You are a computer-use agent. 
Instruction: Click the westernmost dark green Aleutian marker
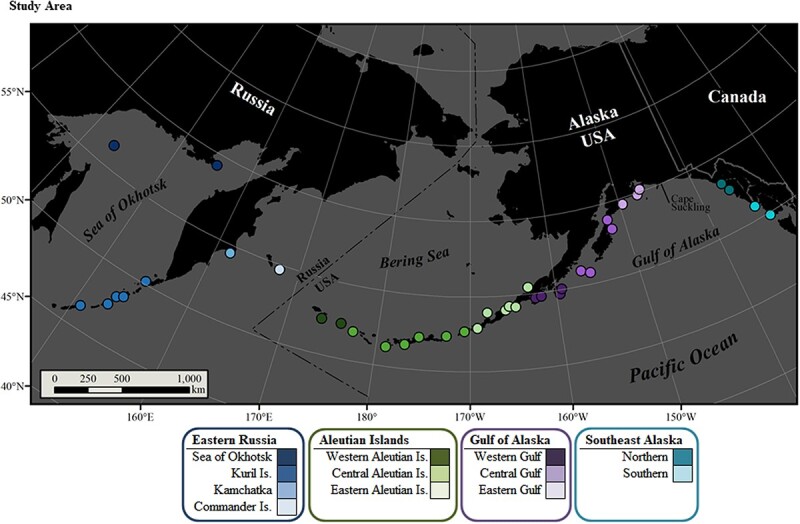pyautogui.click(x=321, y=318)
